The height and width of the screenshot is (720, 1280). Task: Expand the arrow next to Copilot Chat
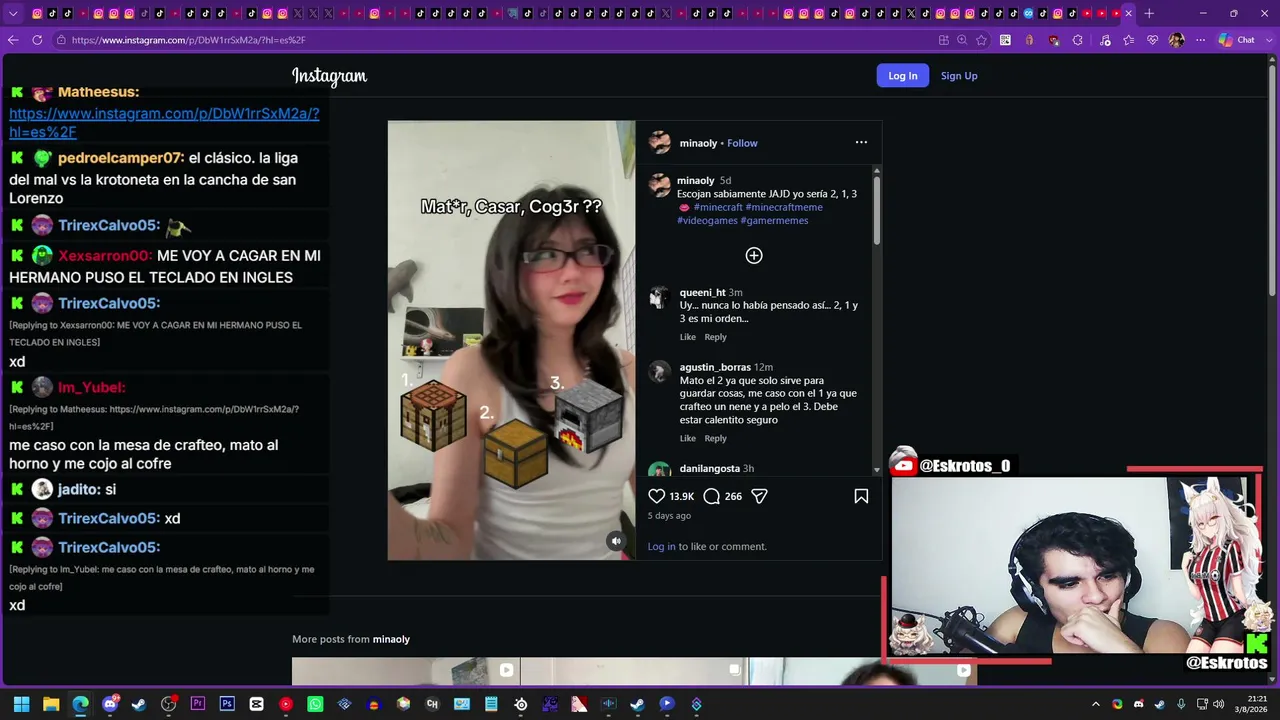click(x=1267, y=40)
